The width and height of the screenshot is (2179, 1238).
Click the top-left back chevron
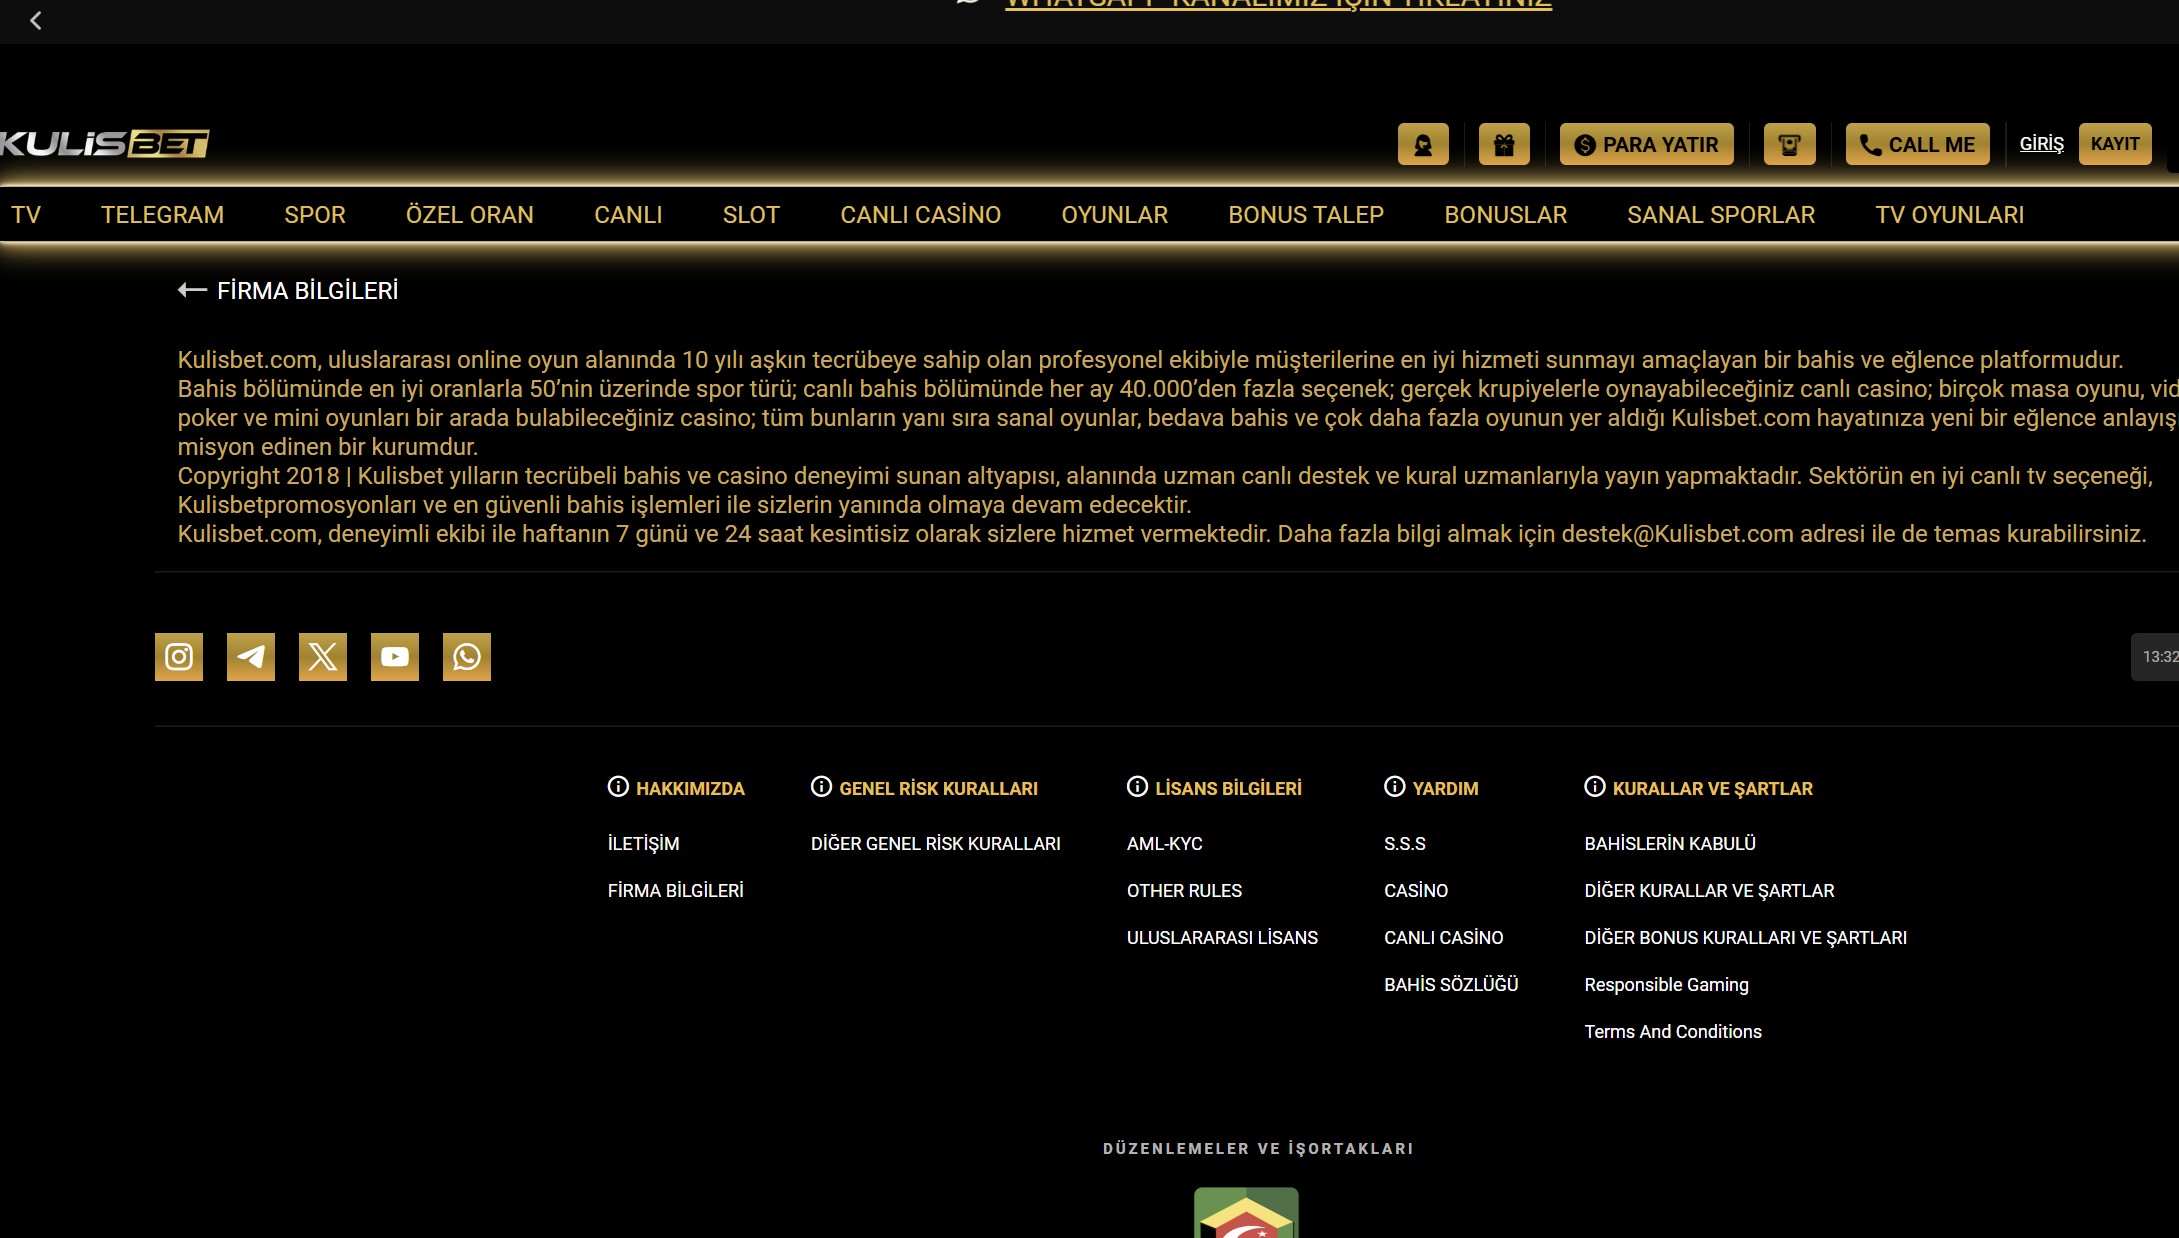click(x=36, y=20)
